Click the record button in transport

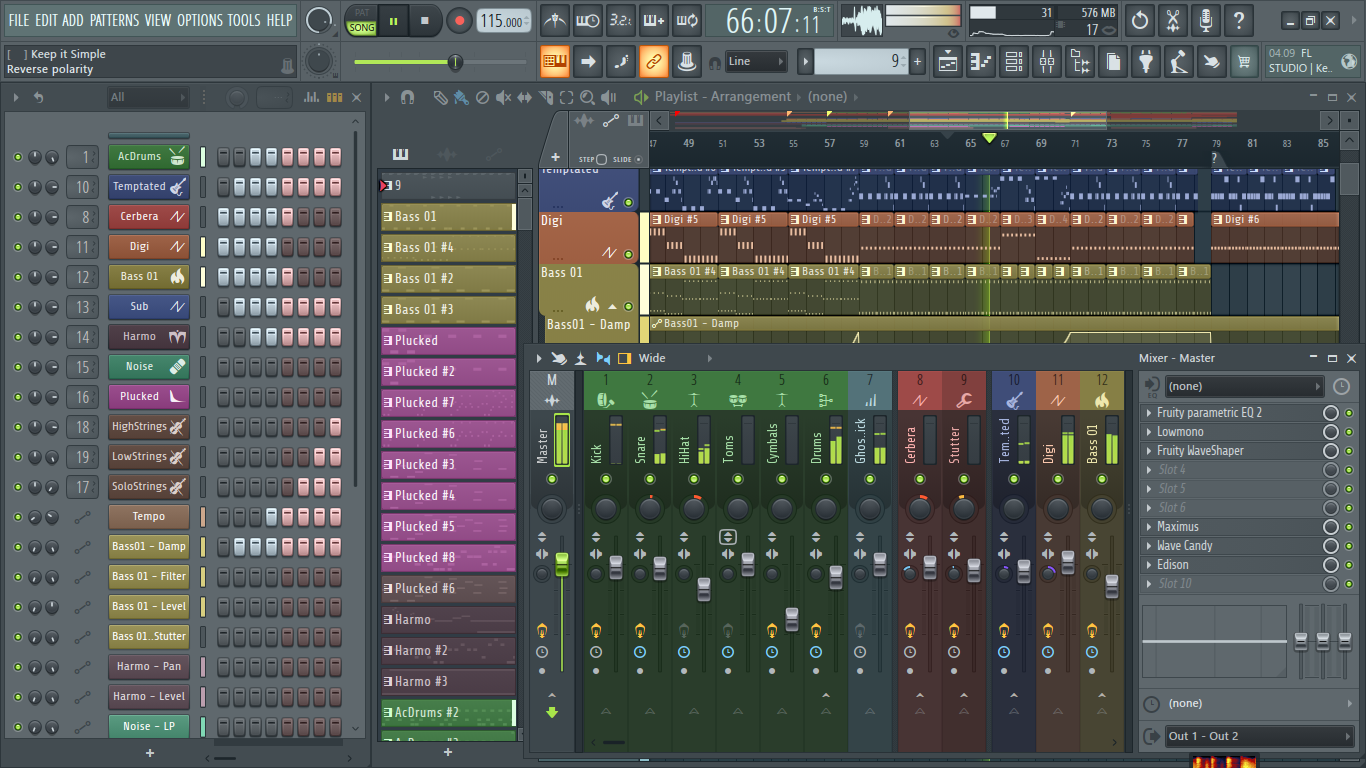pyautogui.click(x=459, y=21)
